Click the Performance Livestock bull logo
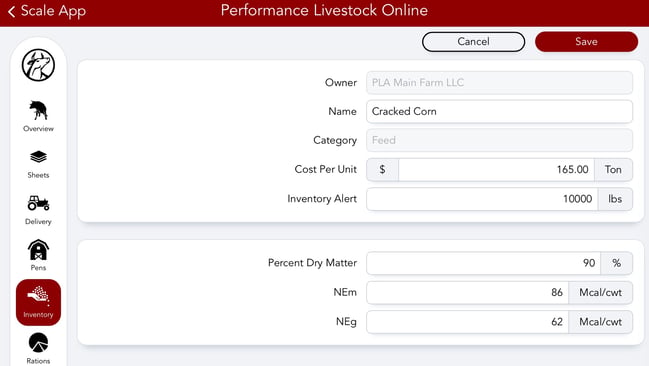 click(x=38, y=65)
